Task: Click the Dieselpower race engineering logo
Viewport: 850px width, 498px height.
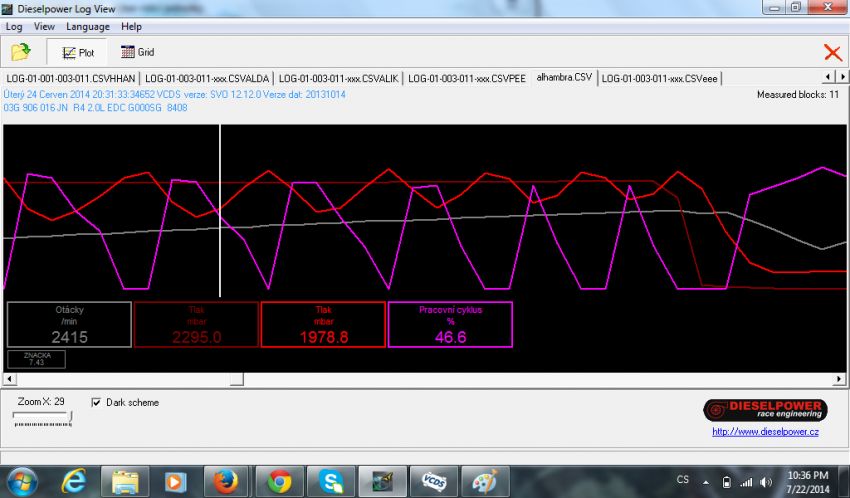Action: 765,410
